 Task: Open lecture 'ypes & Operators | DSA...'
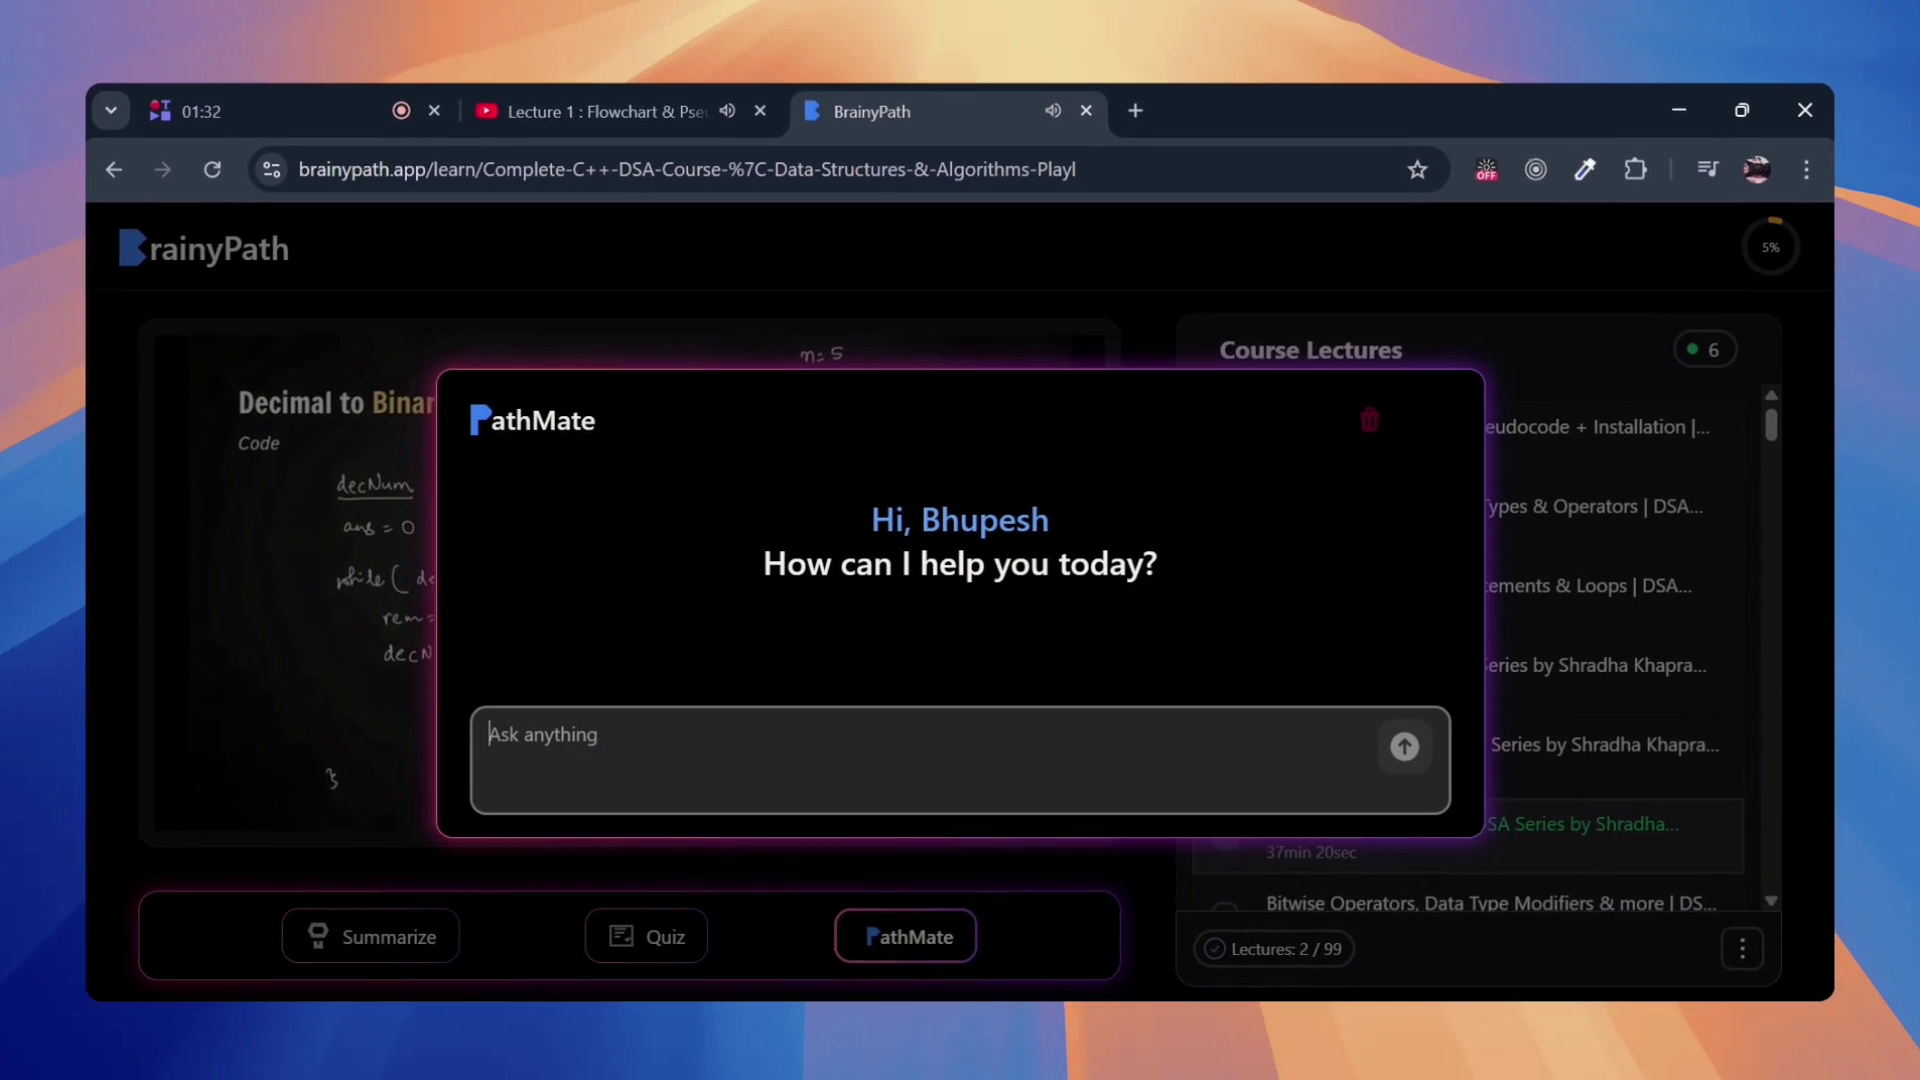1594,506
